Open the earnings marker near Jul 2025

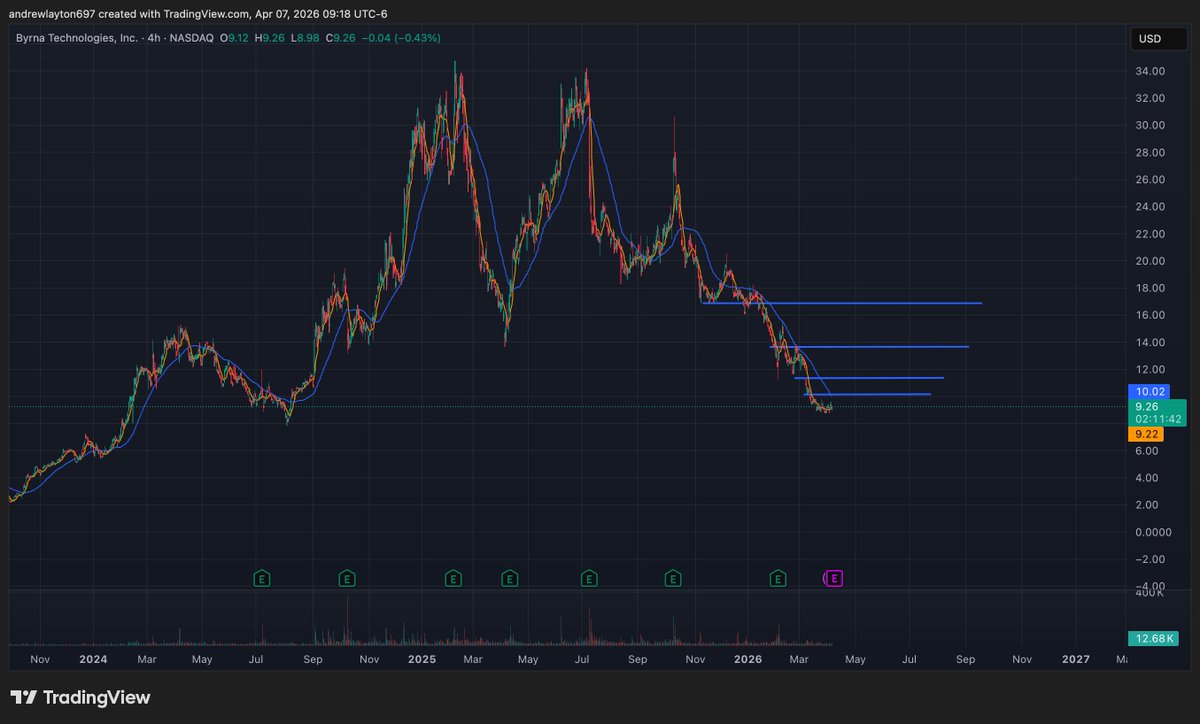(589, 578)
